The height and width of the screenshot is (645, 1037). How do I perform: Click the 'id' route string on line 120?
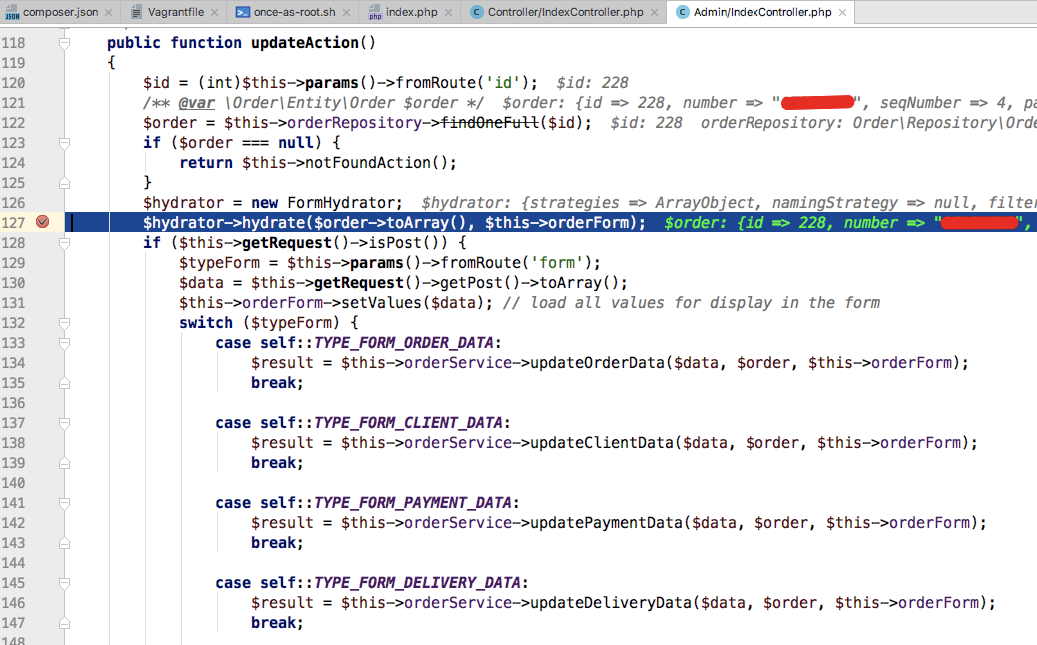[x=503, y=83]
